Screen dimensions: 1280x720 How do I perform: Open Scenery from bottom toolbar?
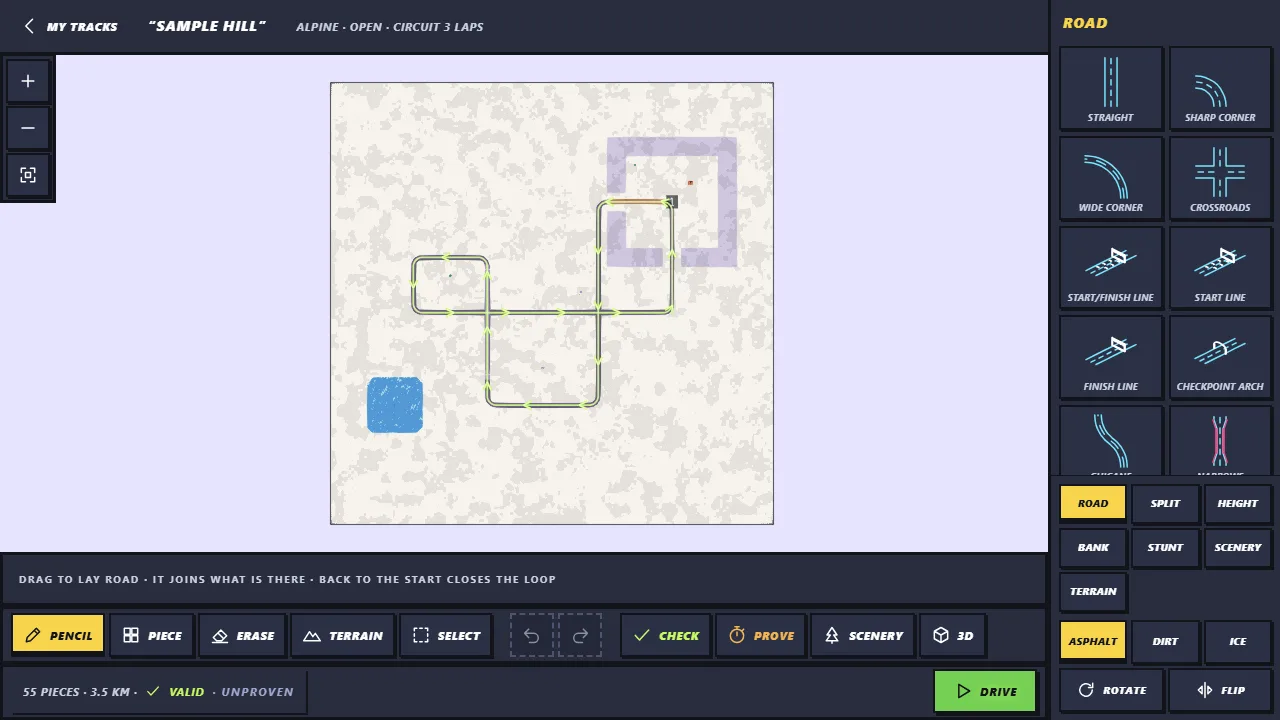(x=863, y=635)
